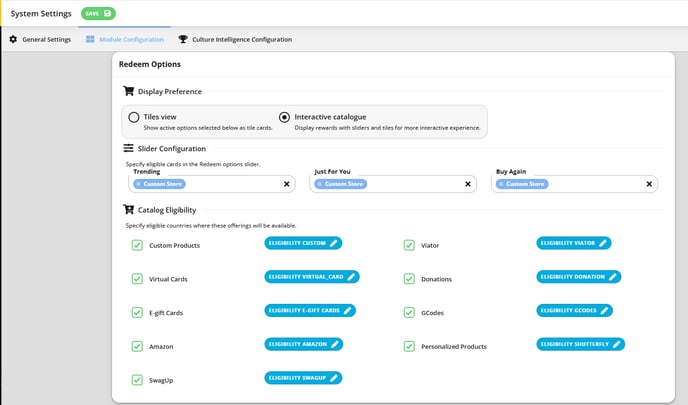Click the Module Configuration grid icon
This screenshot has height=405, width=688.
pos(90,39)
